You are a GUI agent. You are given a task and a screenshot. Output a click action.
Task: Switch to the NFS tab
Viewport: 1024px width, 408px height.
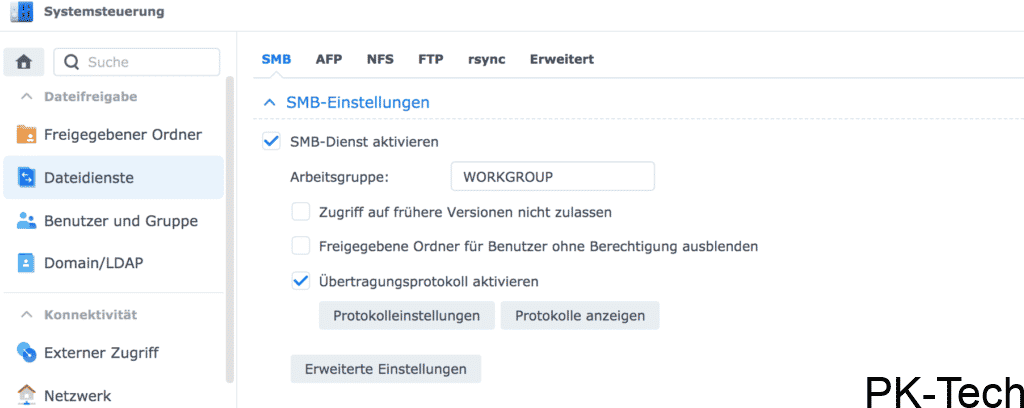380,59
